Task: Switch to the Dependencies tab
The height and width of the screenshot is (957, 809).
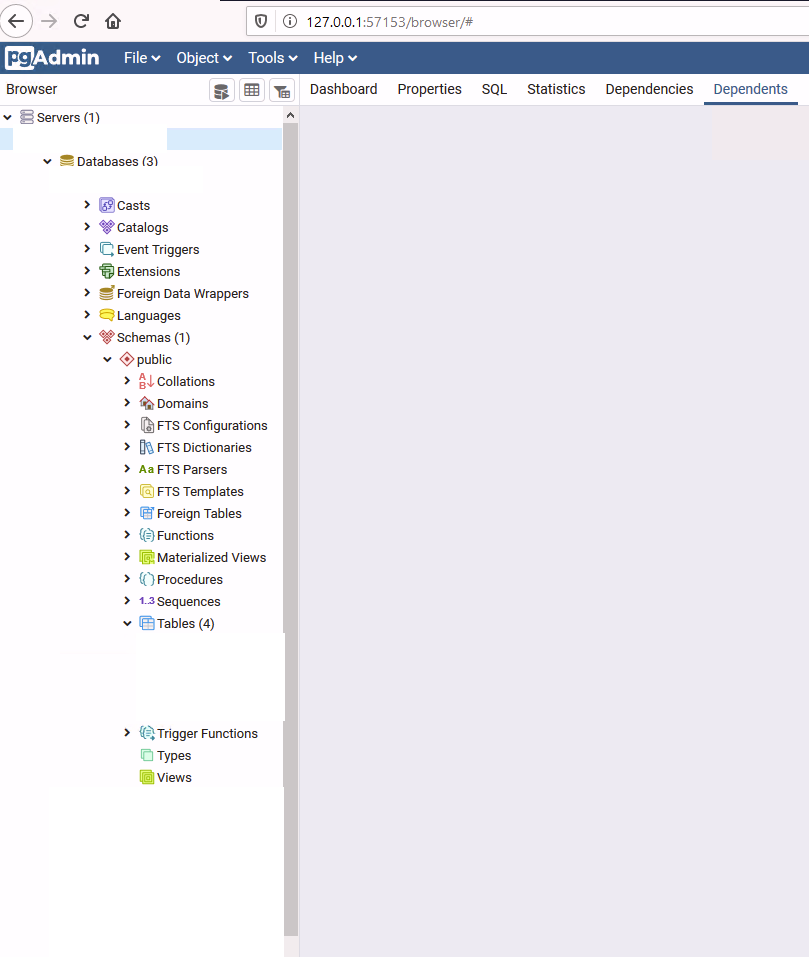Action: click(x=649, y=89)
